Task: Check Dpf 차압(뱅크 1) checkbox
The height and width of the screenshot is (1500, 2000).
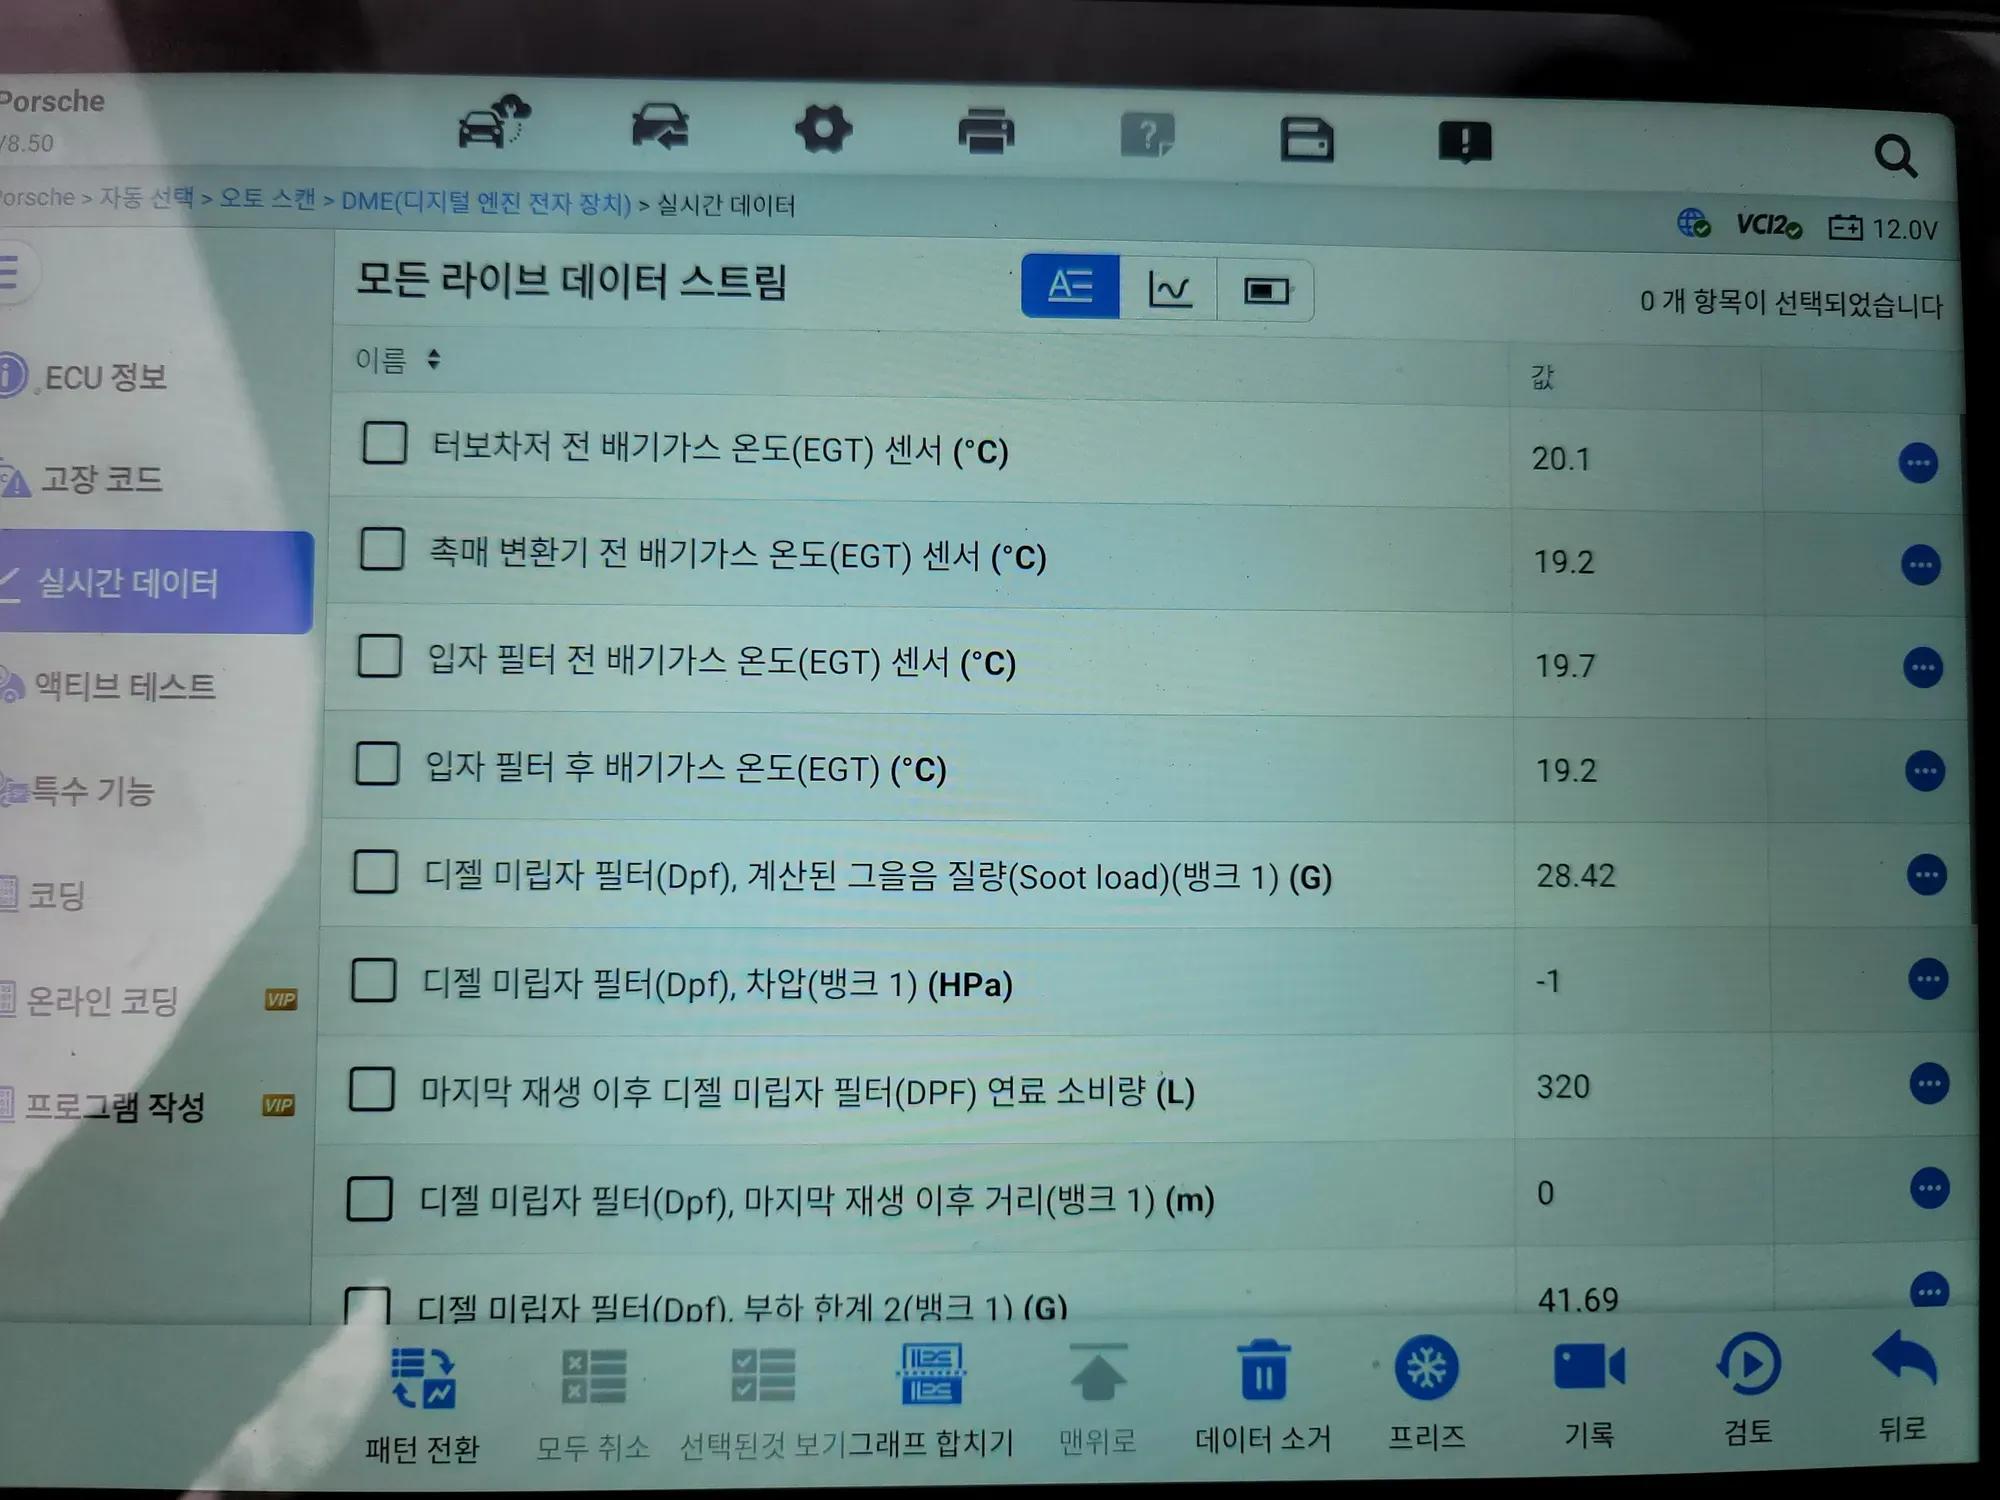Action: (374, 980)
